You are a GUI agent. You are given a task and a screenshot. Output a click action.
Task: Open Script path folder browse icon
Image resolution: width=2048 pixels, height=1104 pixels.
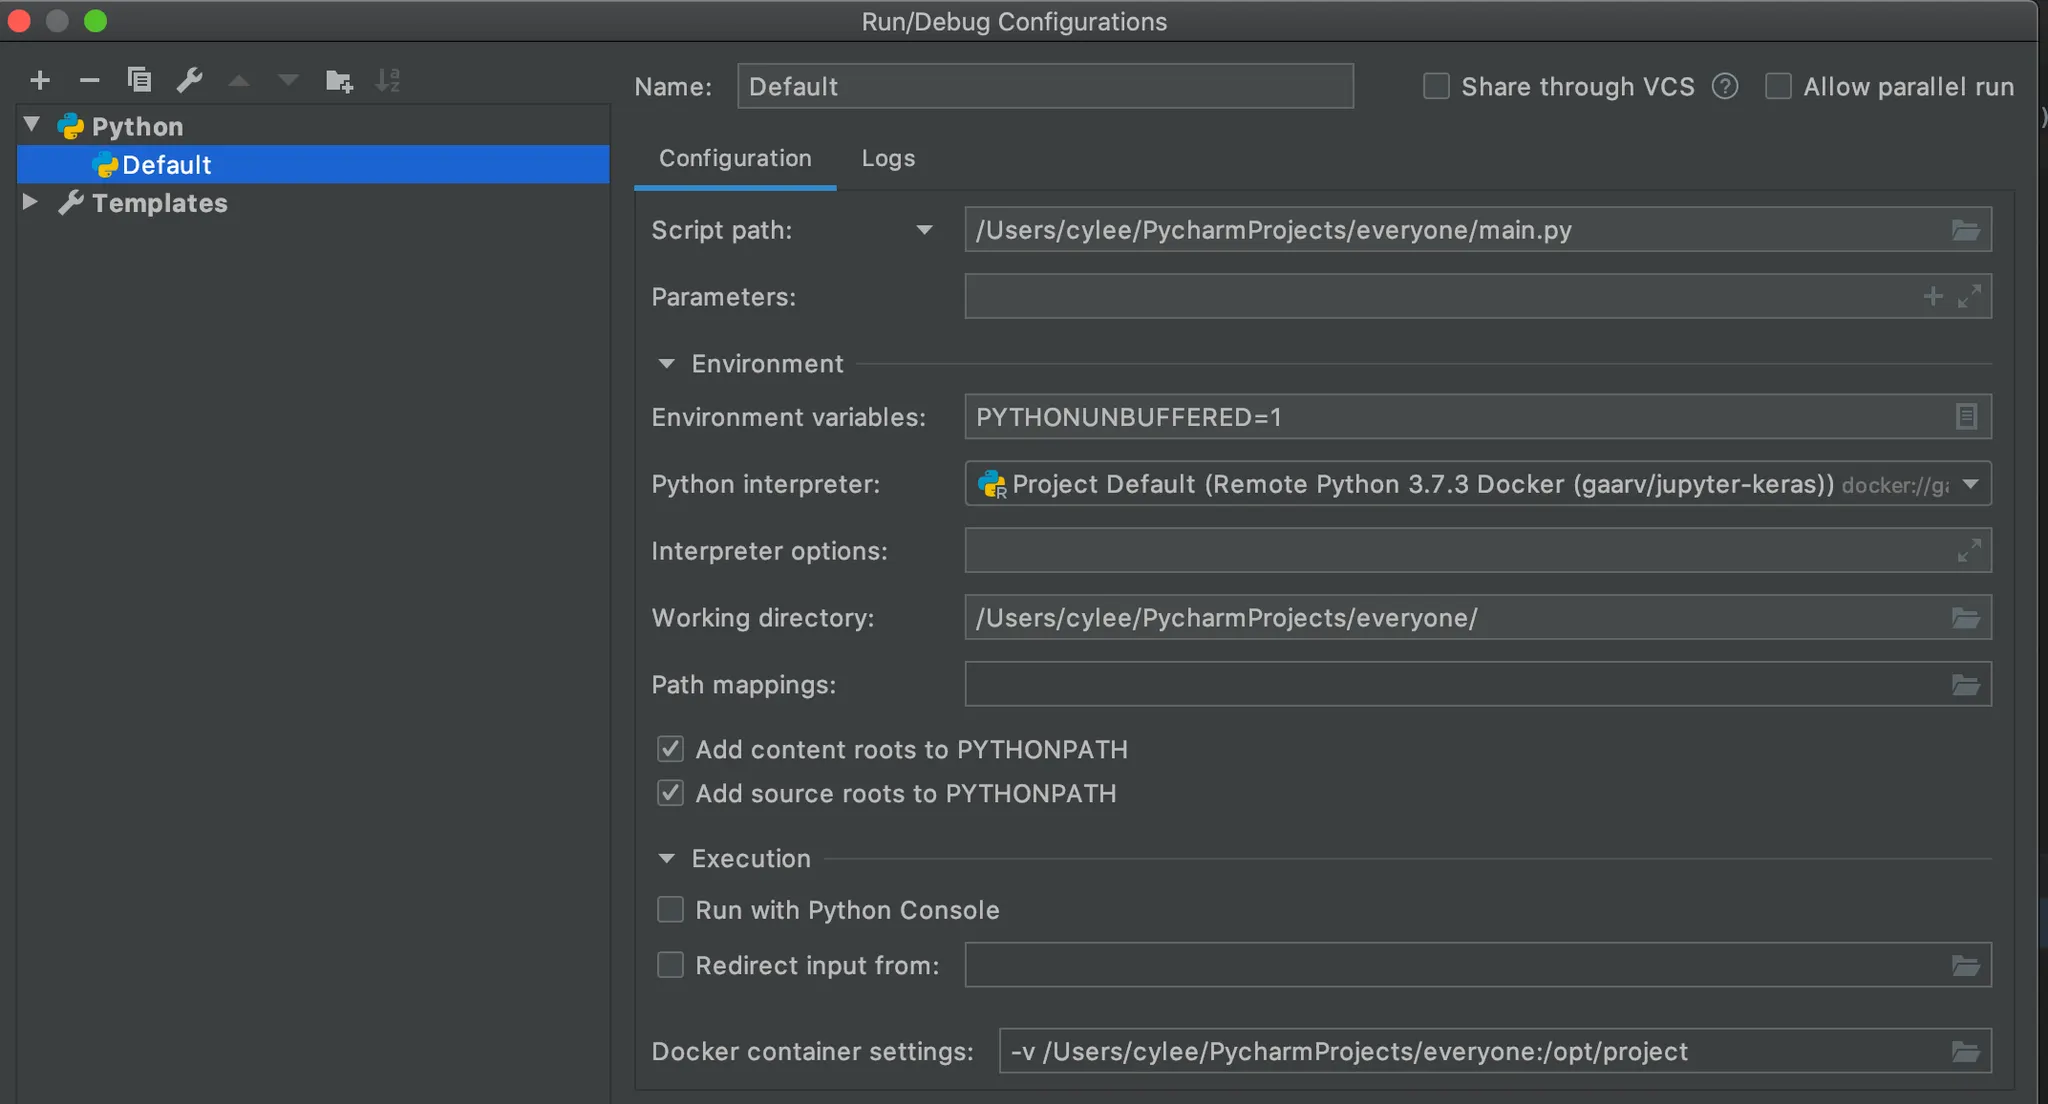pos(1965,231)
